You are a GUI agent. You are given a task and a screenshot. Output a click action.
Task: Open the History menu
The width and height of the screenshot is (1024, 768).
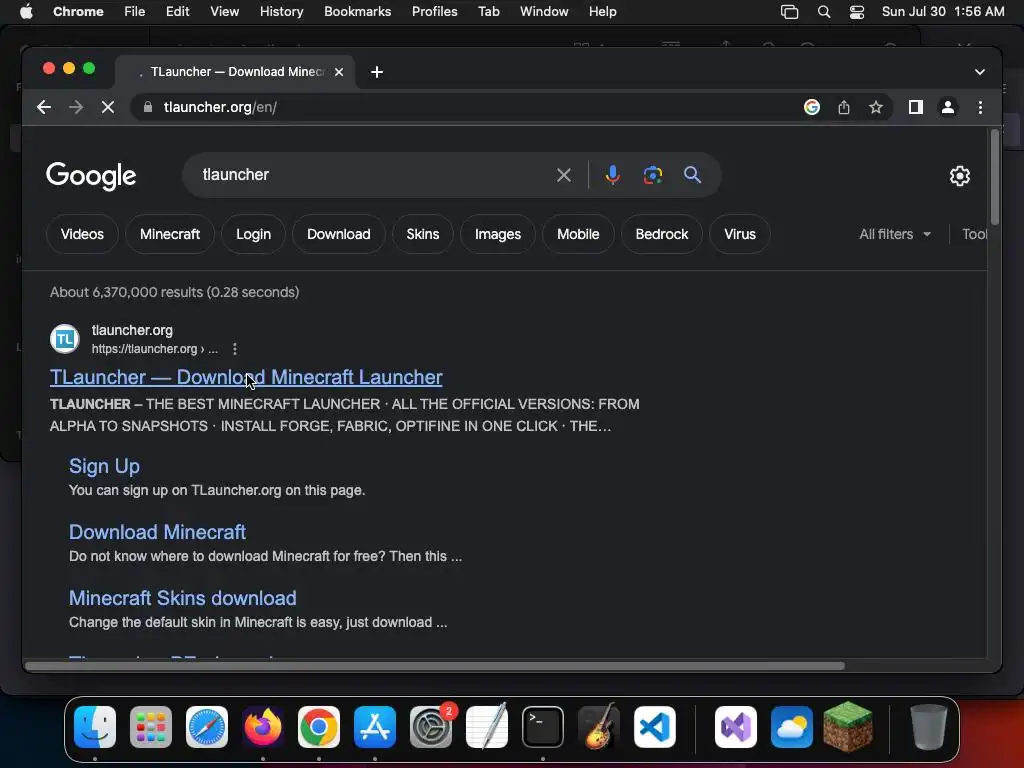click(281, 12)
